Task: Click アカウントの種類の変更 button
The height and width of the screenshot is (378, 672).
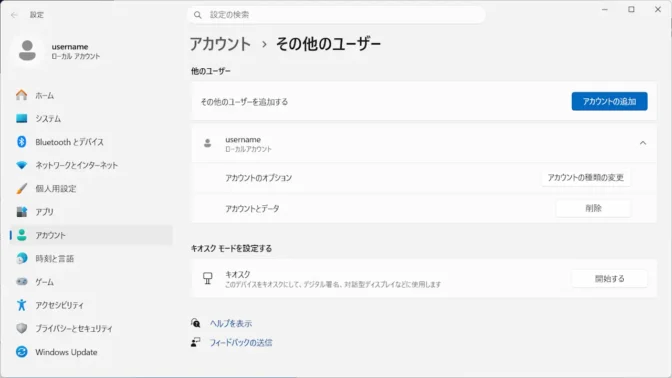Action: coord(585,177)
